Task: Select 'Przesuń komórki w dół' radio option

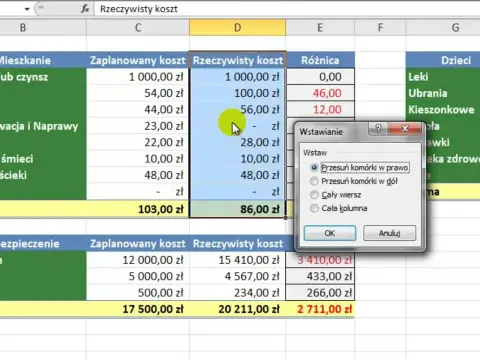Action: 354,181
